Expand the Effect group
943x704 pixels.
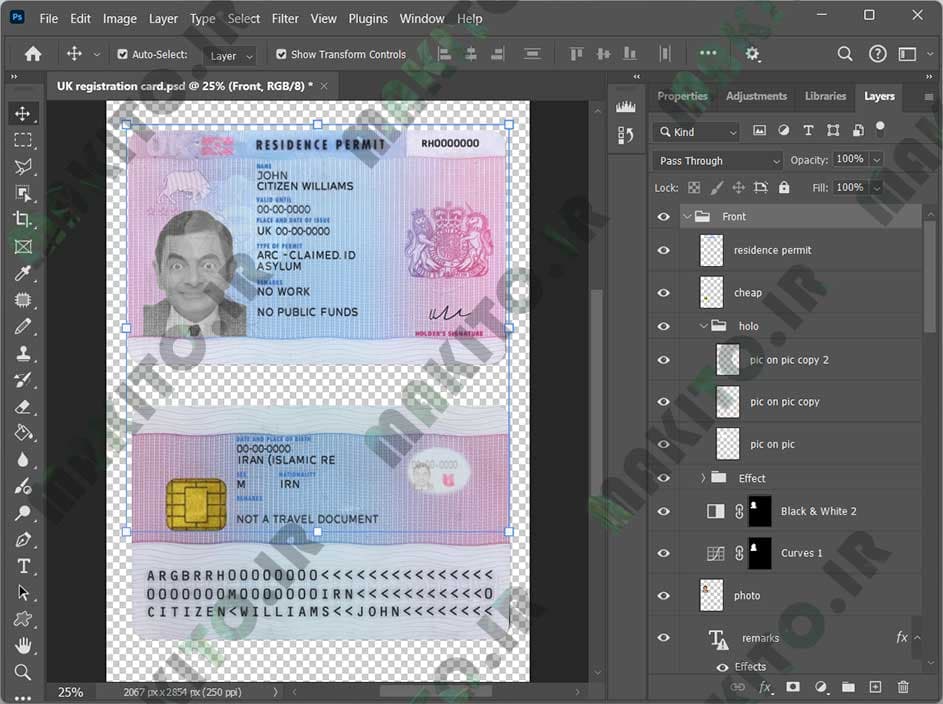(x=703, y=478)
